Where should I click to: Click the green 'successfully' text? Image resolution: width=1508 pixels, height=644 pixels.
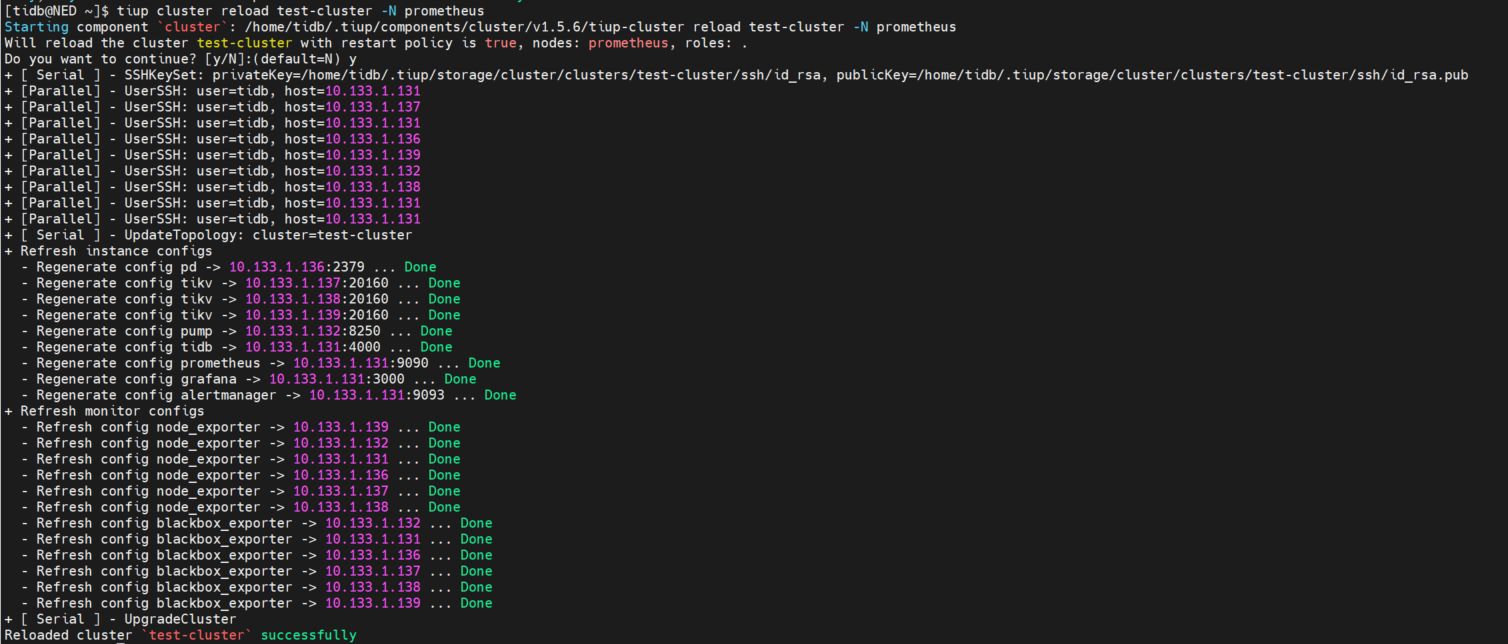tap(308, 635)
